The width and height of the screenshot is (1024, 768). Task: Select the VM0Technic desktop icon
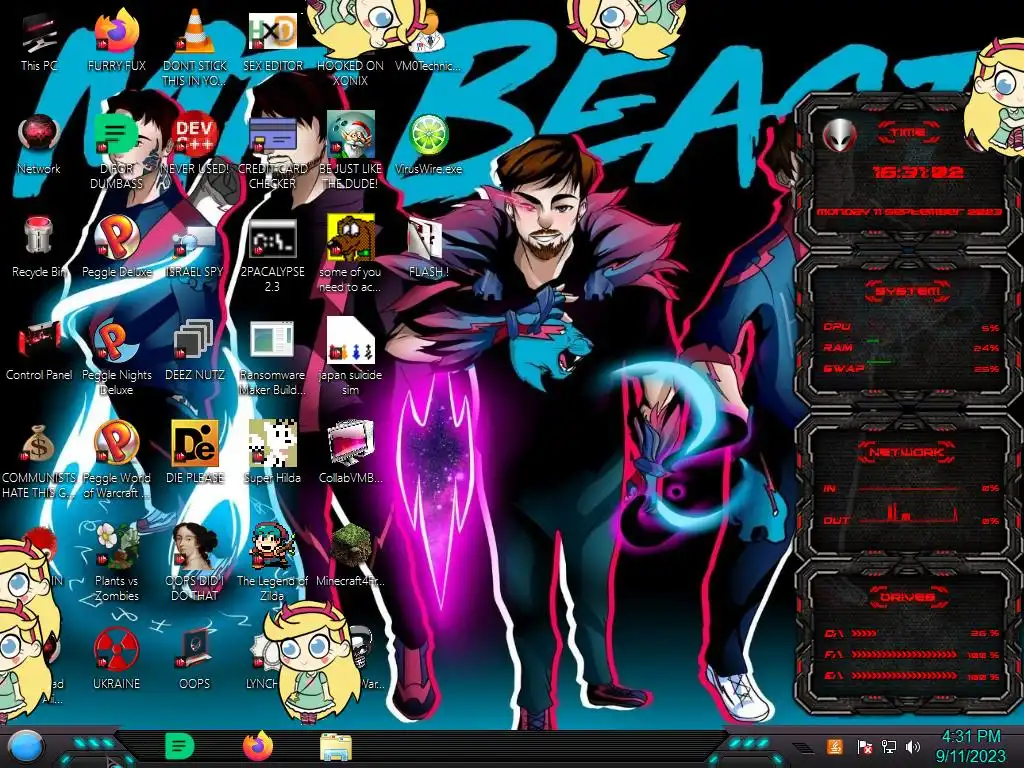click(428, 42)
